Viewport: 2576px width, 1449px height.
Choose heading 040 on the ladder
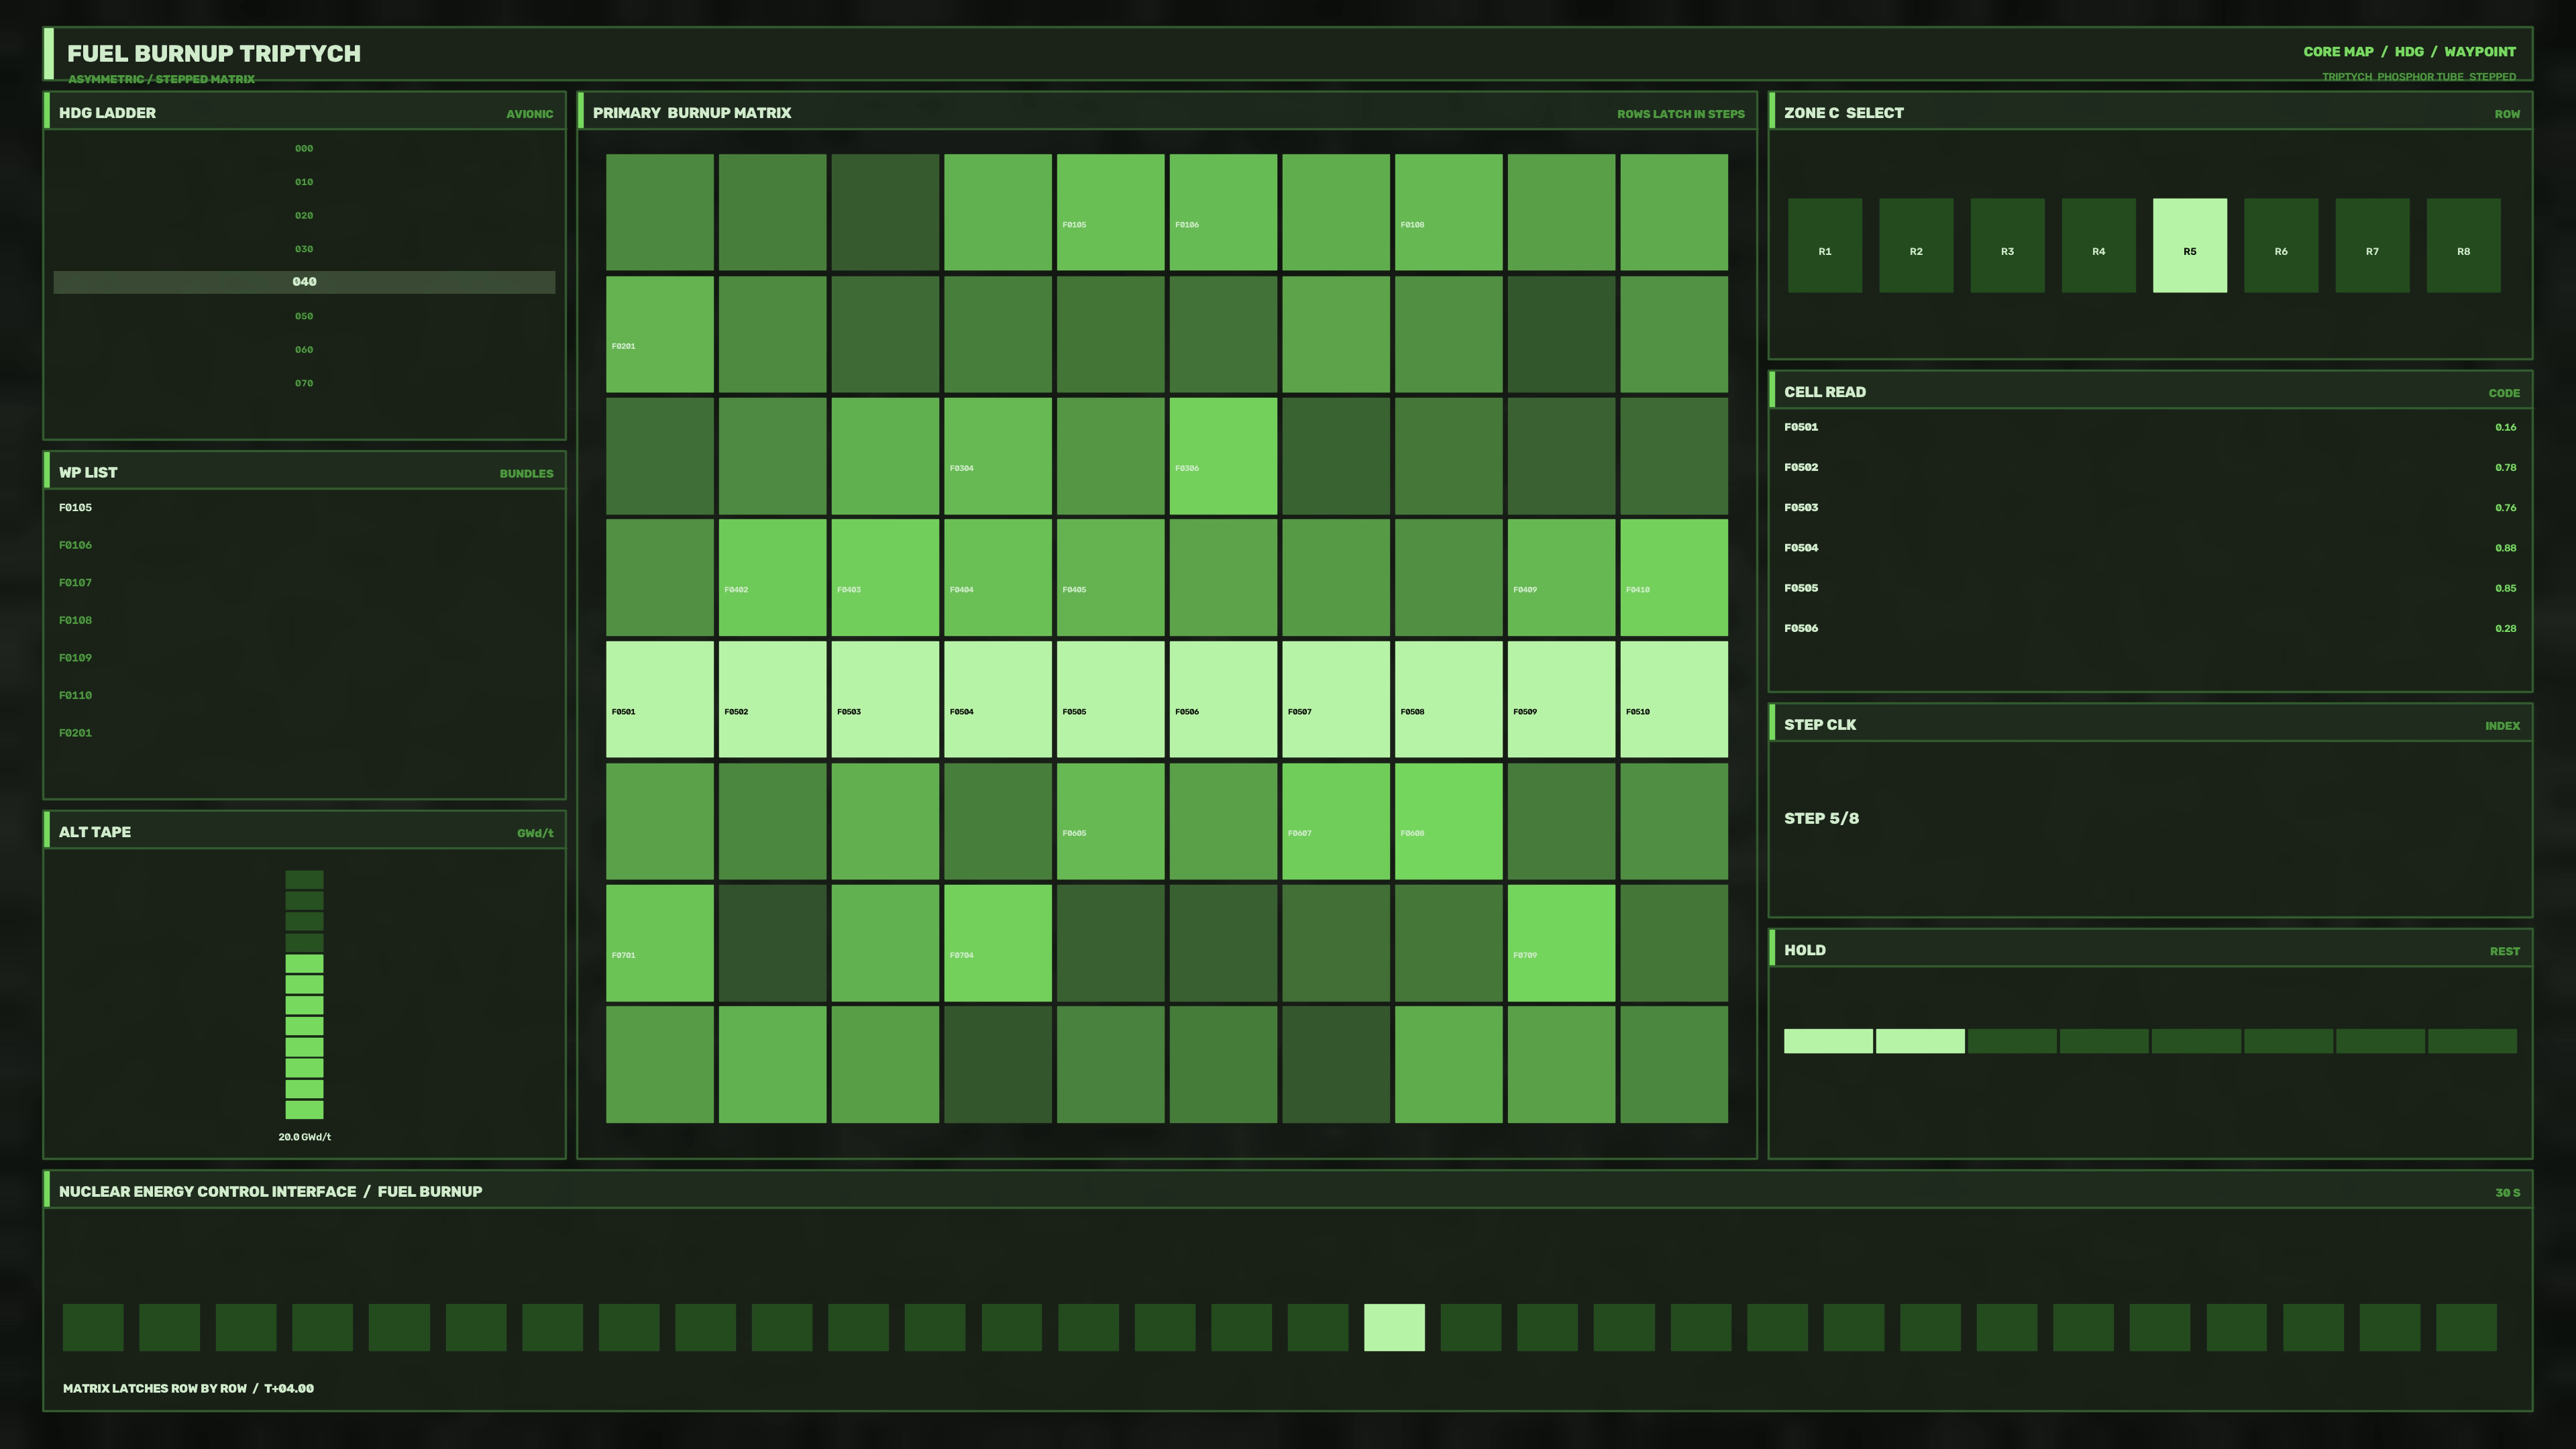click(x=304, y=282)
